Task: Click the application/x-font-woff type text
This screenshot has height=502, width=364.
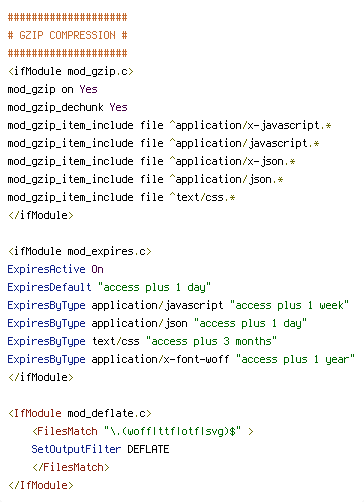Action: [x=161, y=359]
